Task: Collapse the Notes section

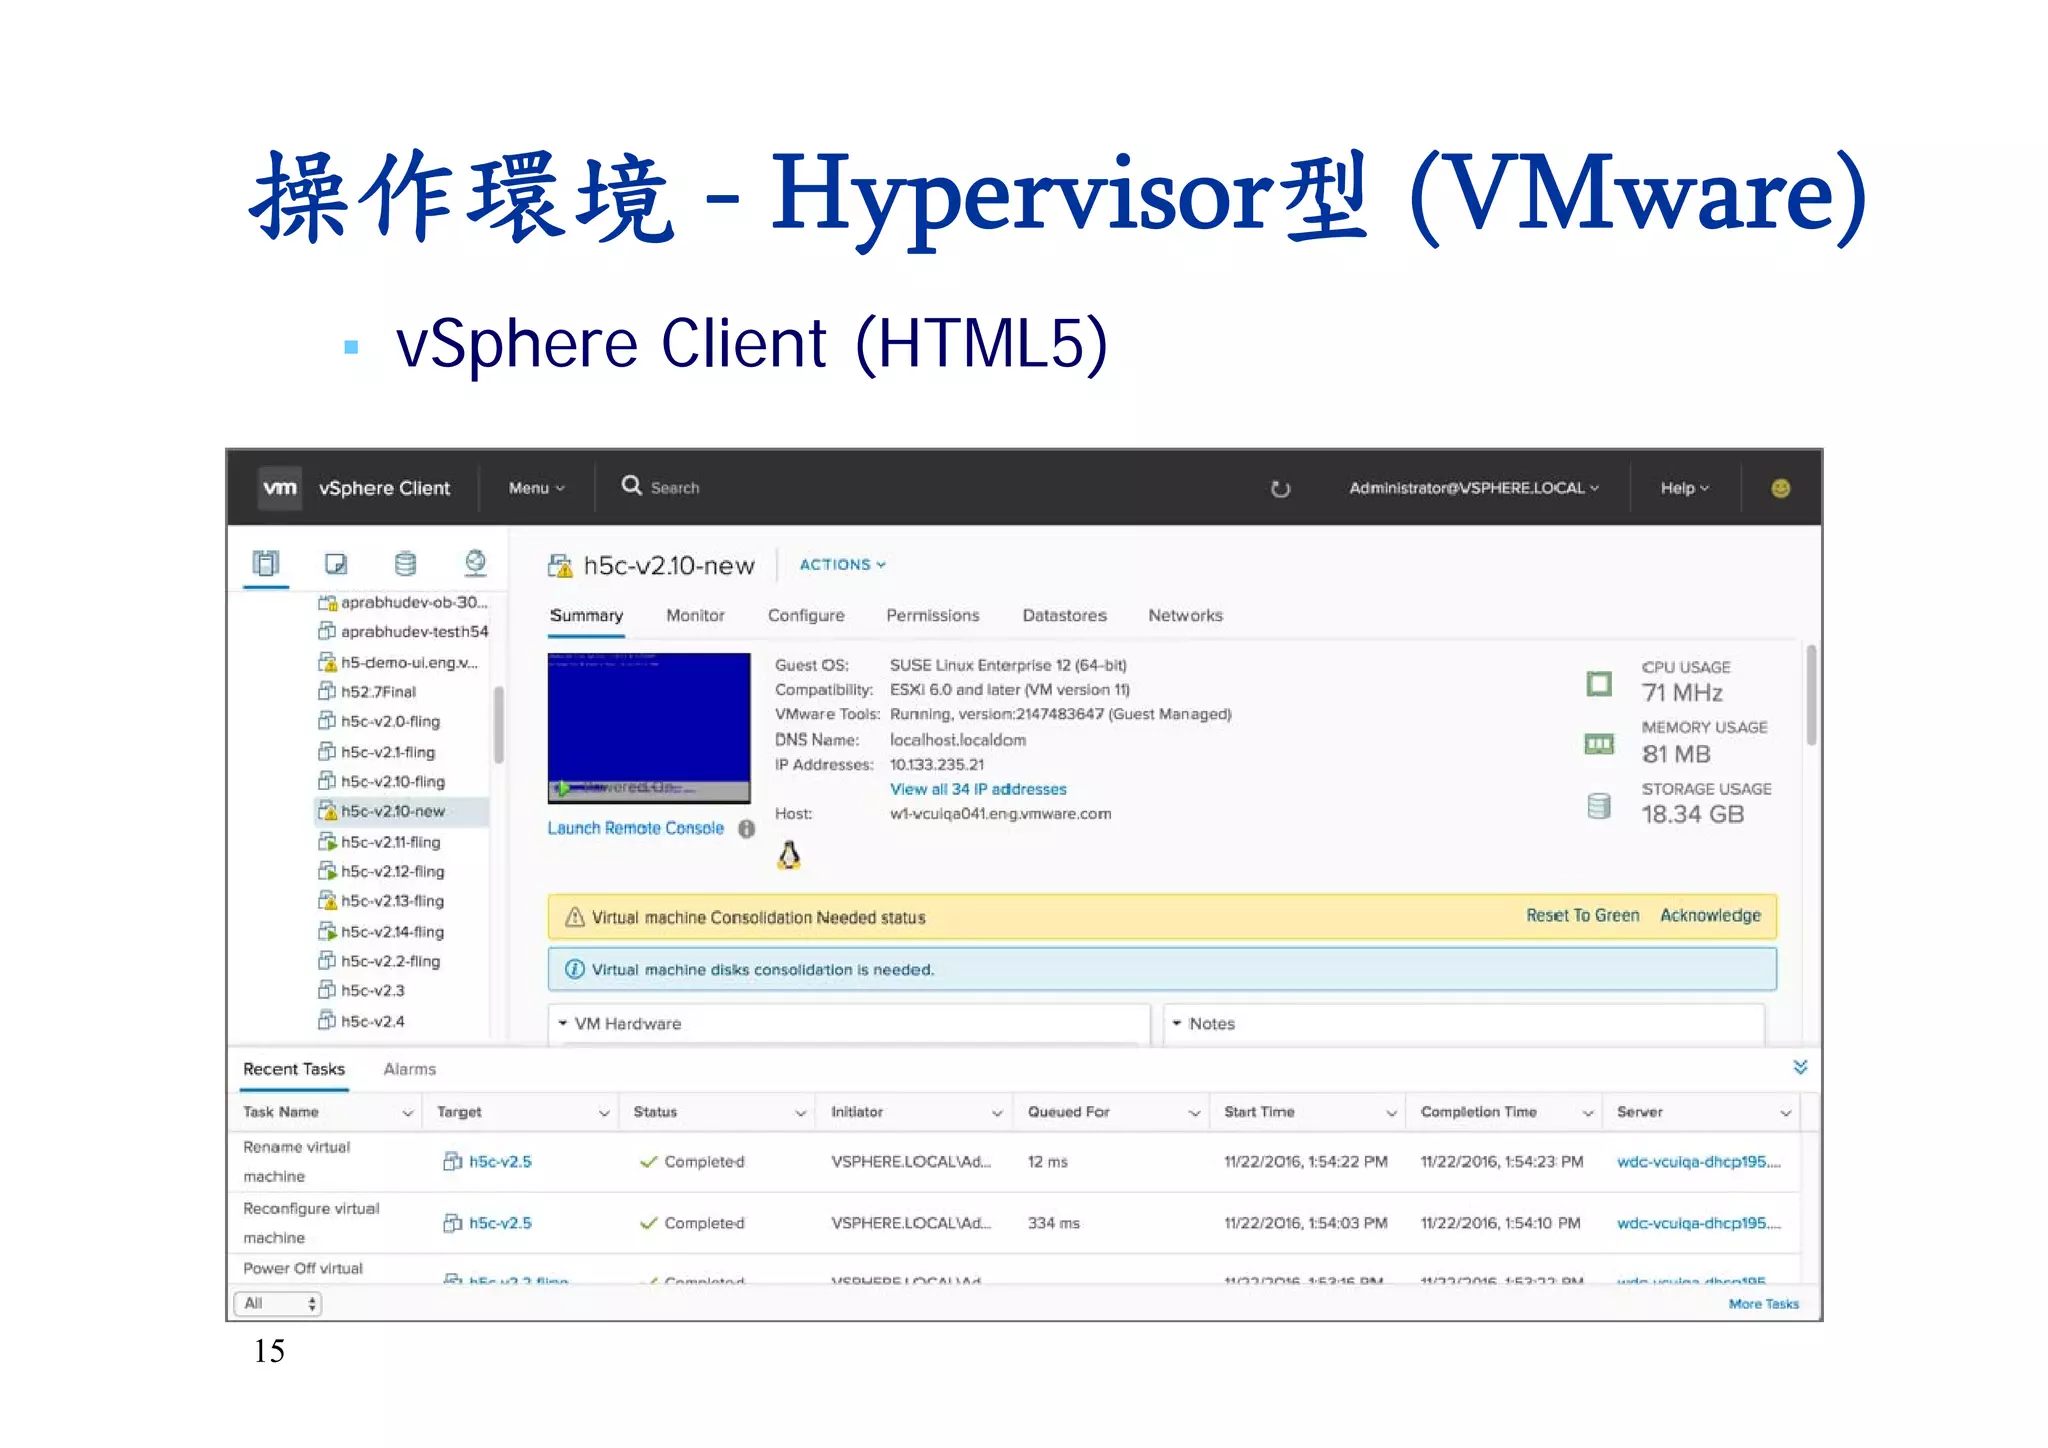Action: coord(1177,1023)
